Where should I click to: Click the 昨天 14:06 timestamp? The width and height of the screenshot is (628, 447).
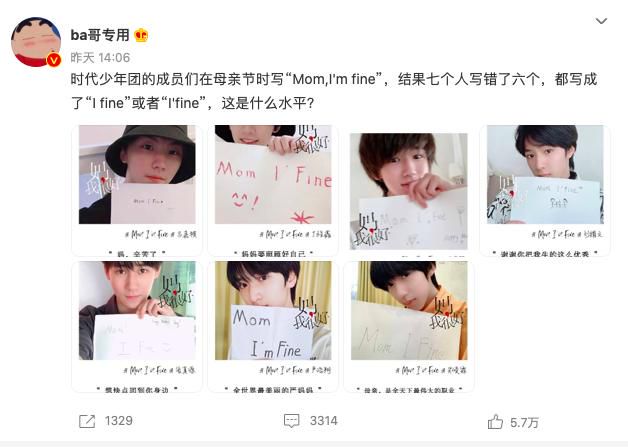[x=100, y=58]
